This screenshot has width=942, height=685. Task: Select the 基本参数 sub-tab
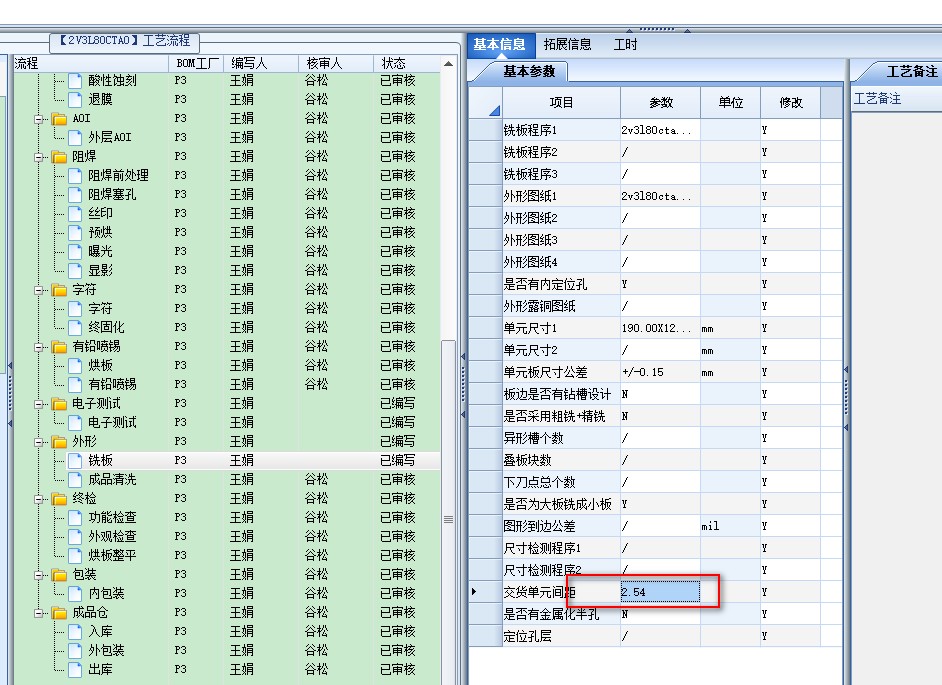[x=529, y=72]
